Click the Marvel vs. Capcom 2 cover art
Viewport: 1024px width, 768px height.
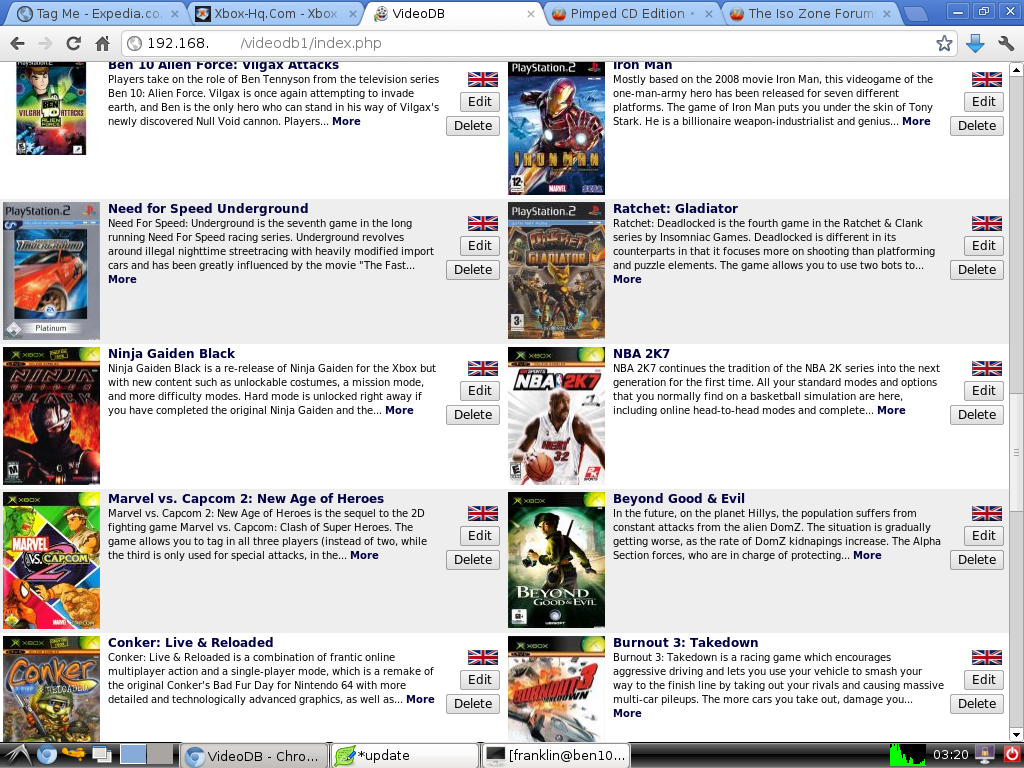(x=52, y=560)
